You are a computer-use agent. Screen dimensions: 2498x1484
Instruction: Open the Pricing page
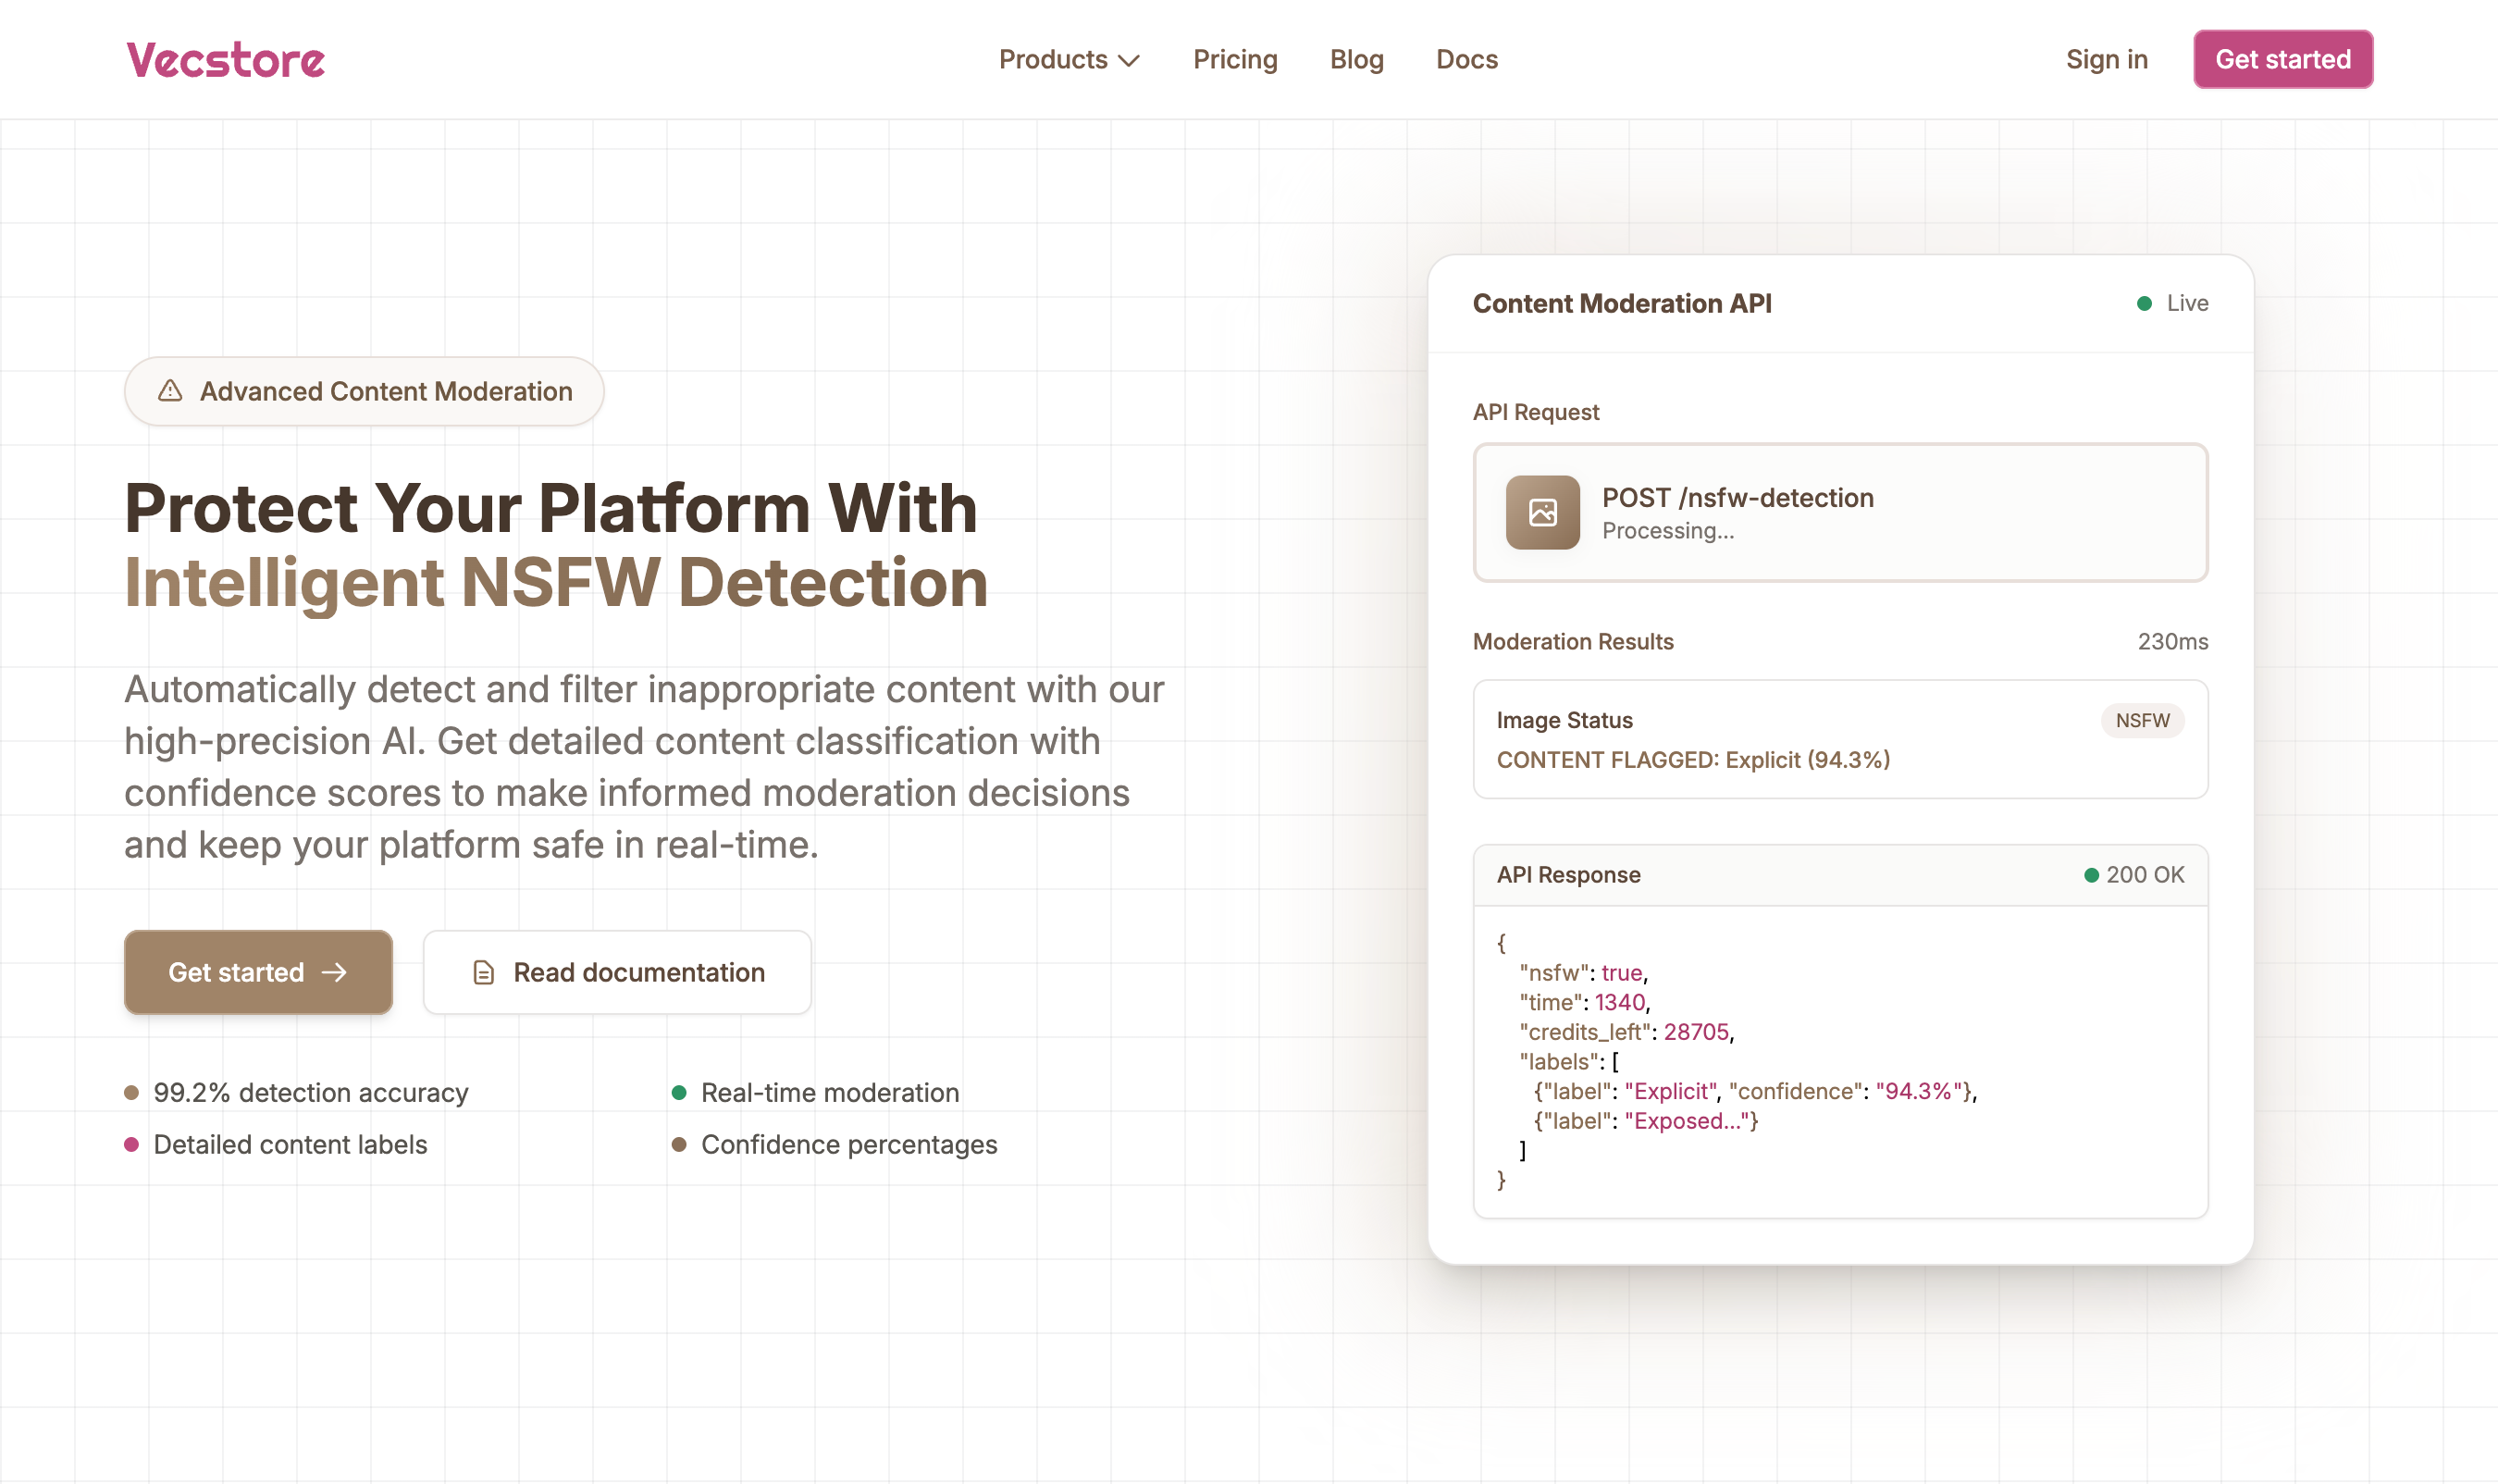pyautogui.click(x=1235, y=60)
